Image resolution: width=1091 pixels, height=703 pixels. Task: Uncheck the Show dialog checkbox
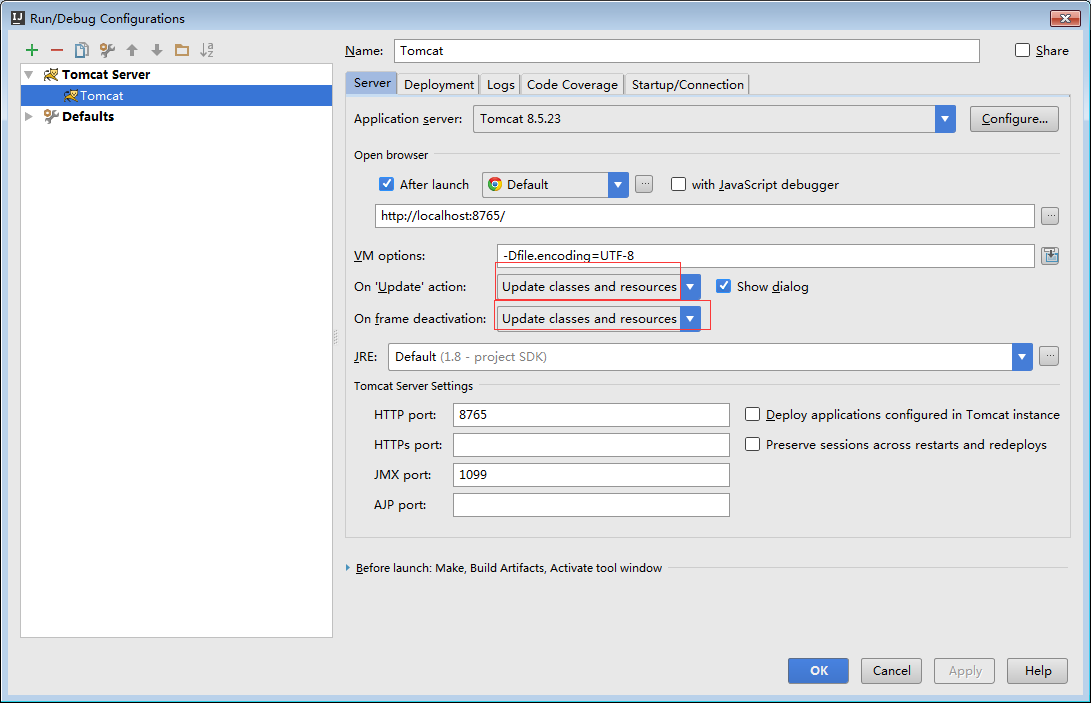click(724, 286)
